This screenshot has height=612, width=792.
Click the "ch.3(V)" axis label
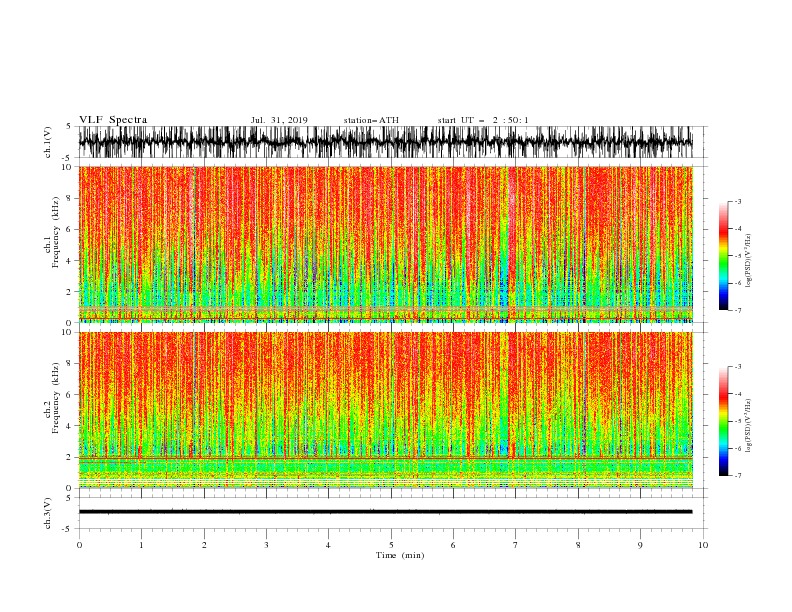48,513
